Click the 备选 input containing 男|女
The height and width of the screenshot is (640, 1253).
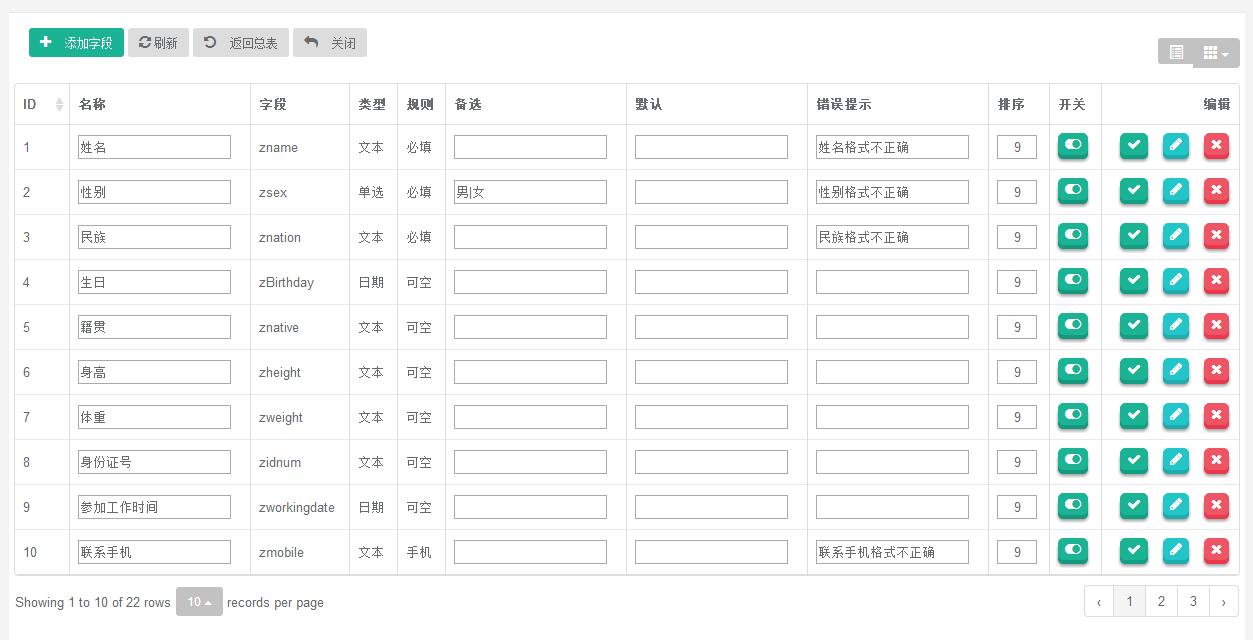pyautogui.click(x=530, y=192)
